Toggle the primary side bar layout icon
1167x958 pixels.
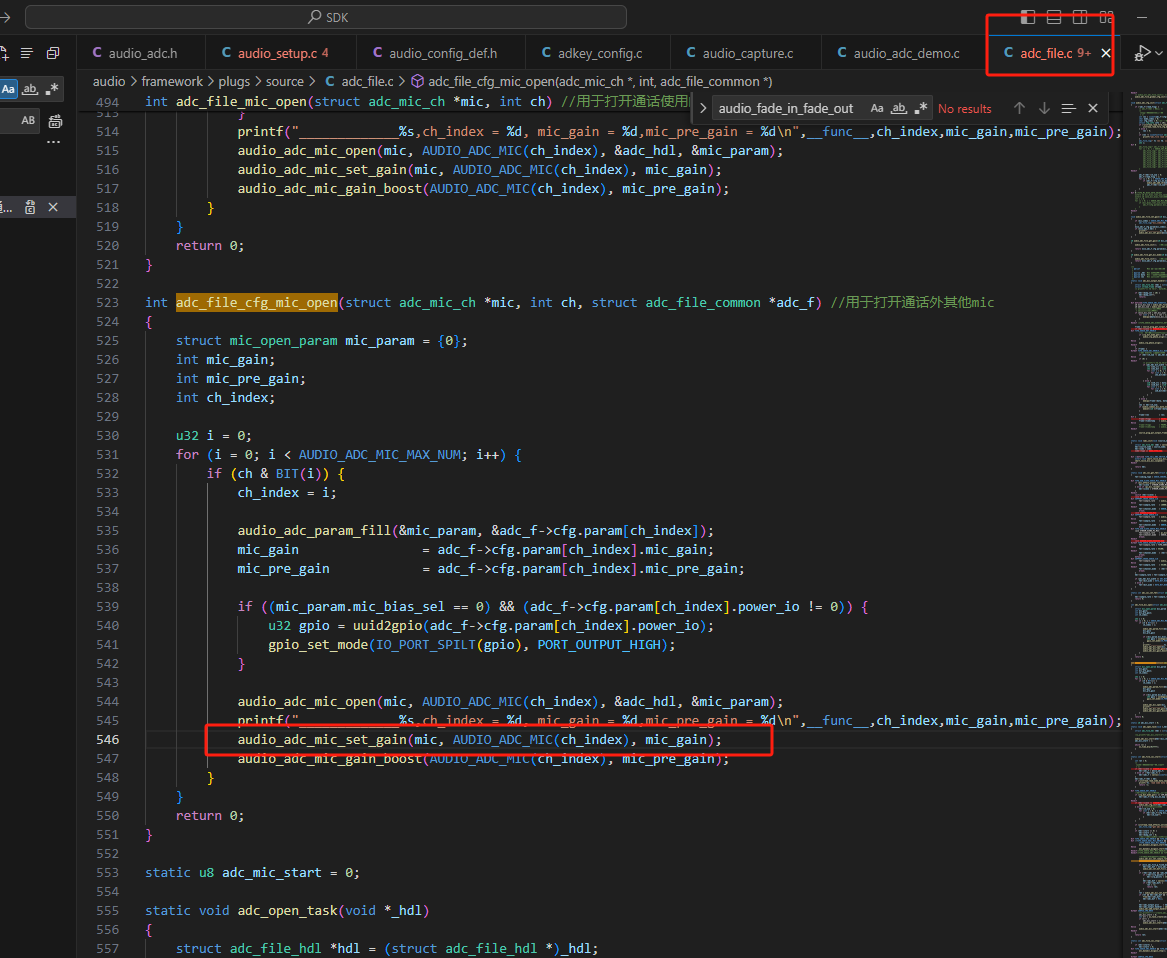(1028, 17)
